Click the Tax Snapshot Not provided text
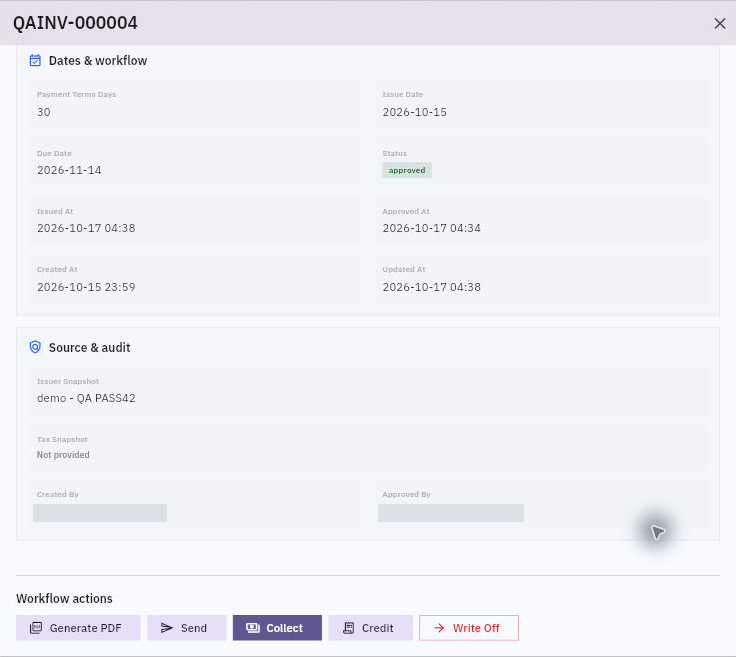The width and height of the screenshot is (736, 657). point(63,455)
